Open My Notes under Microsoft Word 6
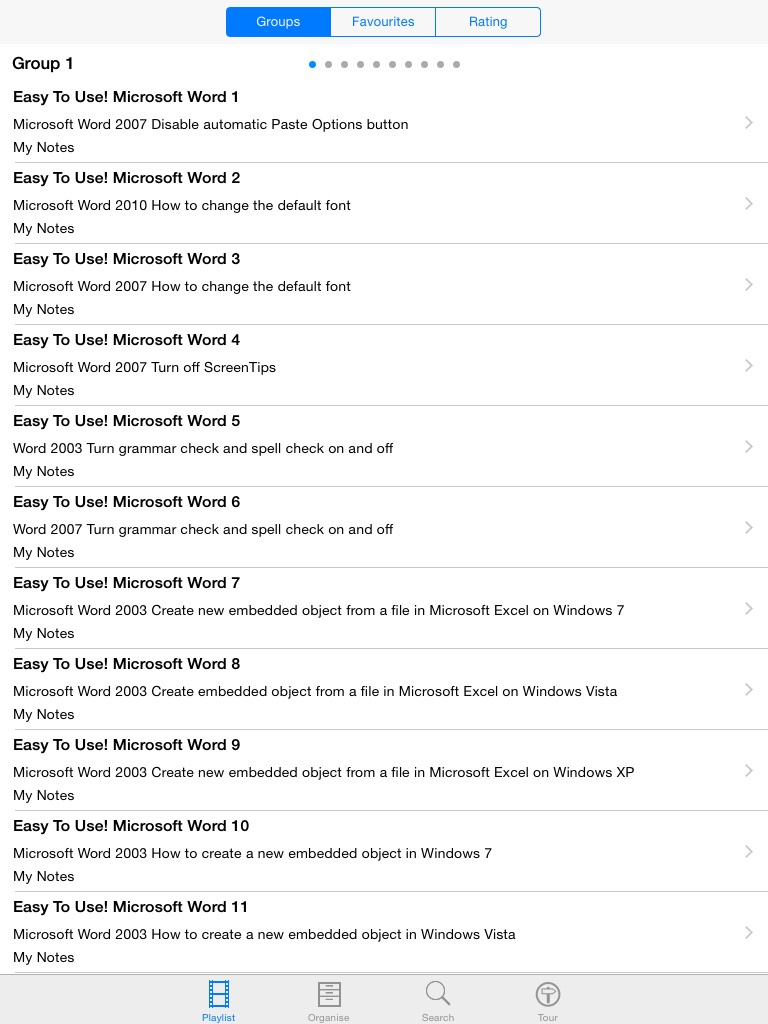Image resolution: width=768 pixels, height=1024 pixels. pos(44,552)
